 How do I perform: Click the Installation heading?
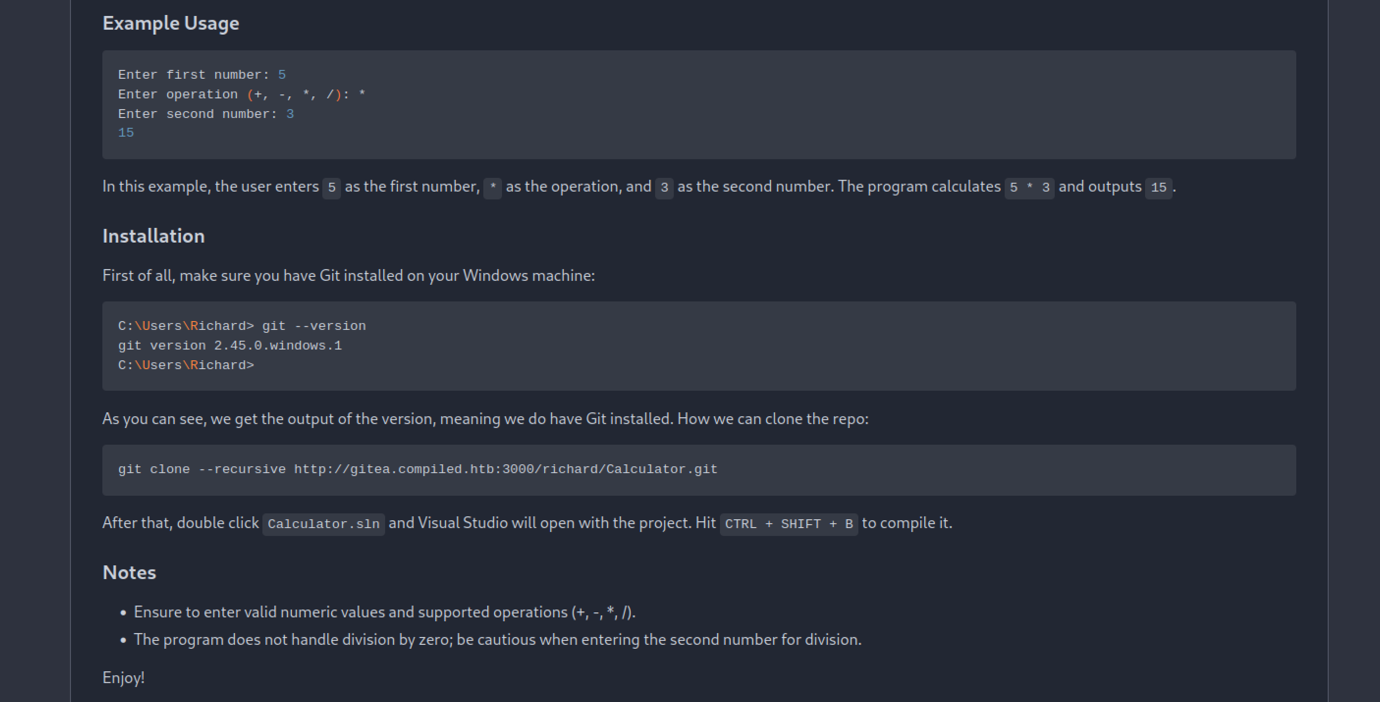click(x=153, y=236)
